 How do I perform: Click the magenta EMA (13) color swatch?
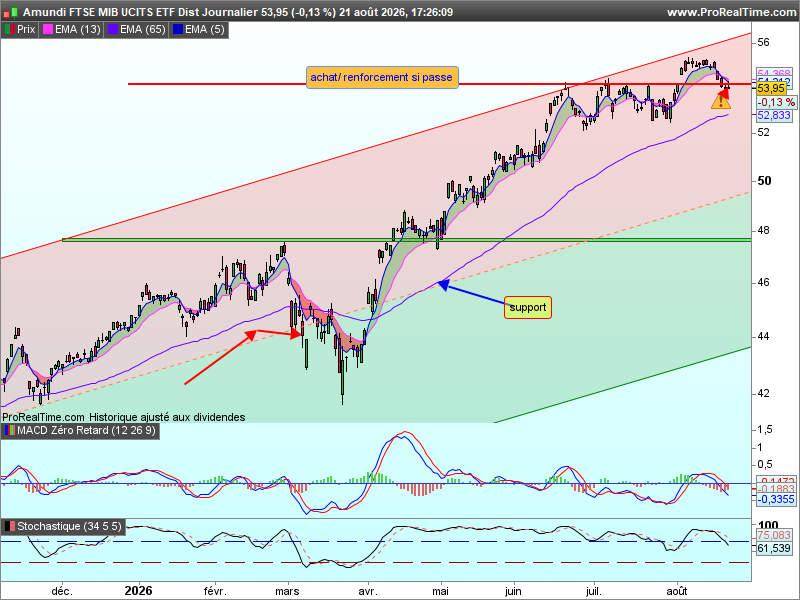48,30
